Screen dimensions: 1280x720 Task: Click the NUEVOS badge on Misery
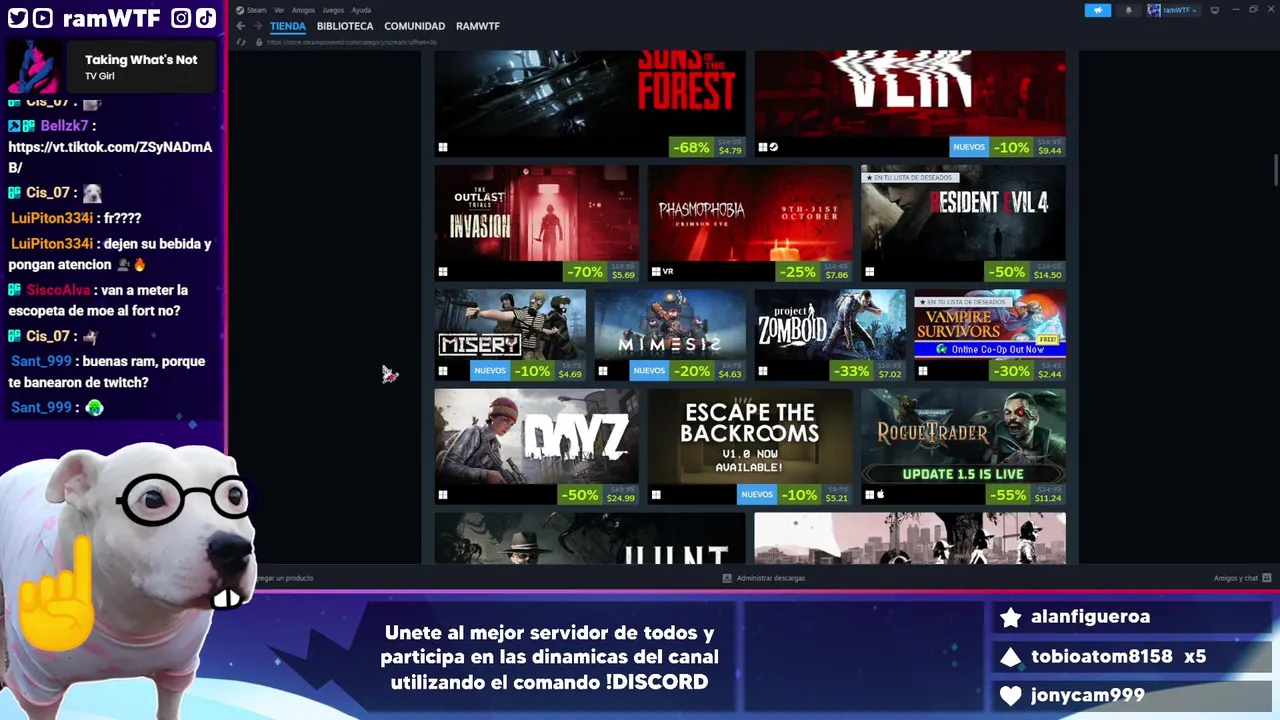pyautogui.click(x=490, y=371)
